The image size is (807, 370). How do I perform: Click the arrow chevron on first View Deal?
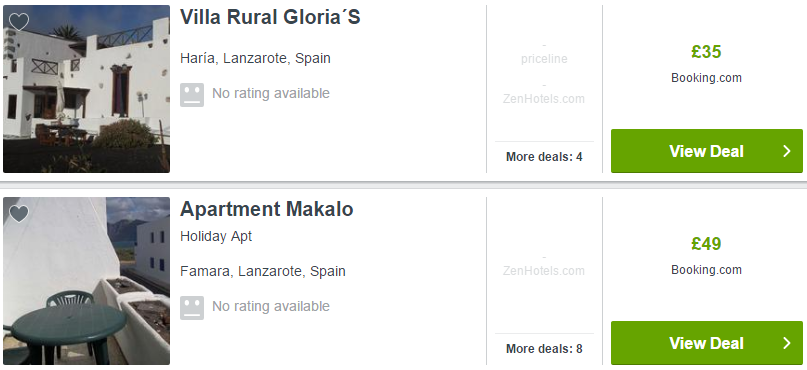coord(786,151)
